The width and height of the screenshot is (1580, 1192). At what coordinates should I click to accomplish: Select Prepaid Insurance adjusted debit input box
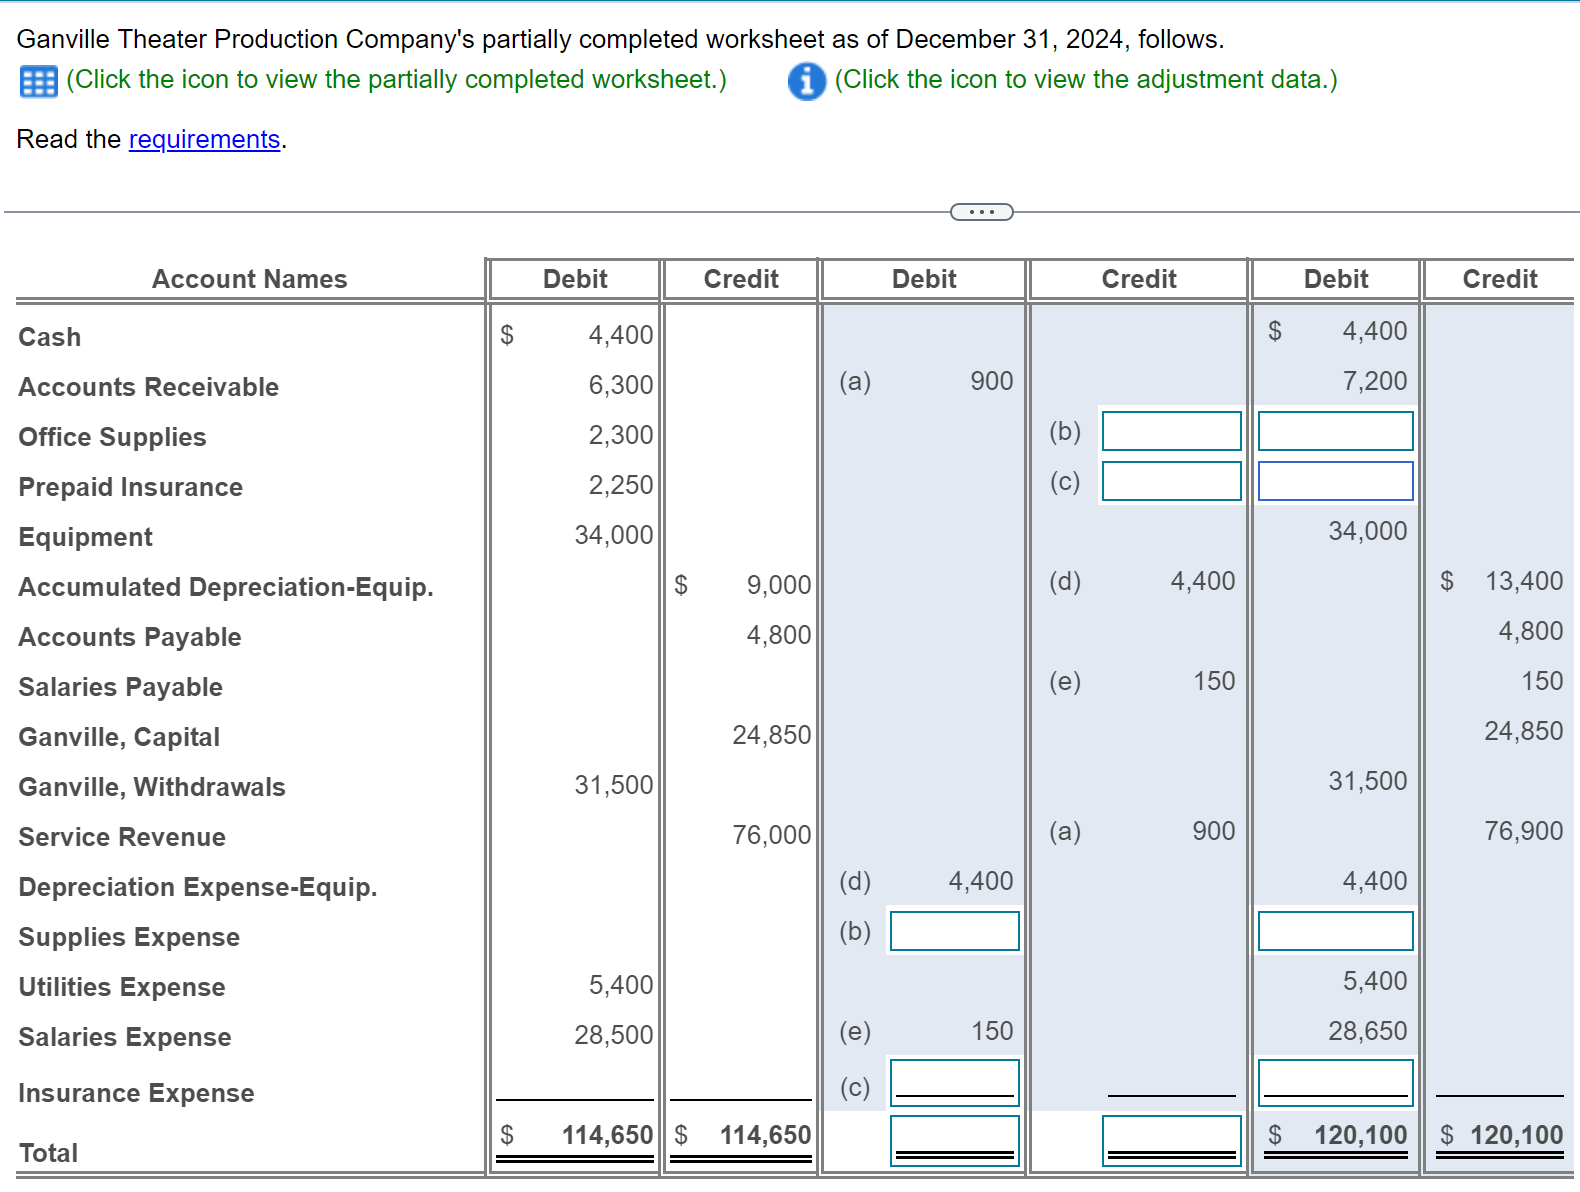[1335, 481]
